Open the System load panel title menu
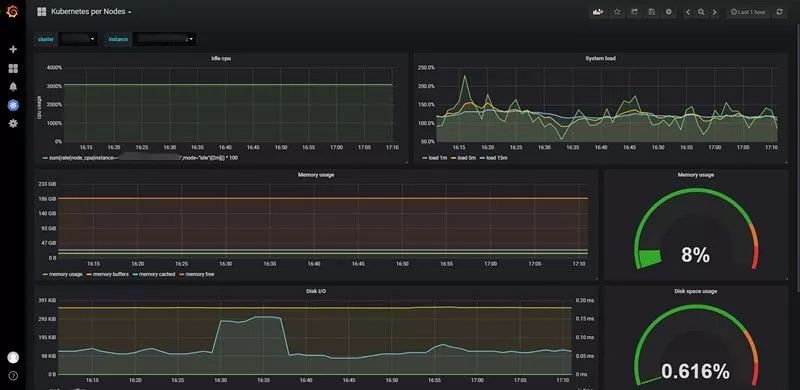 [600, 58]
